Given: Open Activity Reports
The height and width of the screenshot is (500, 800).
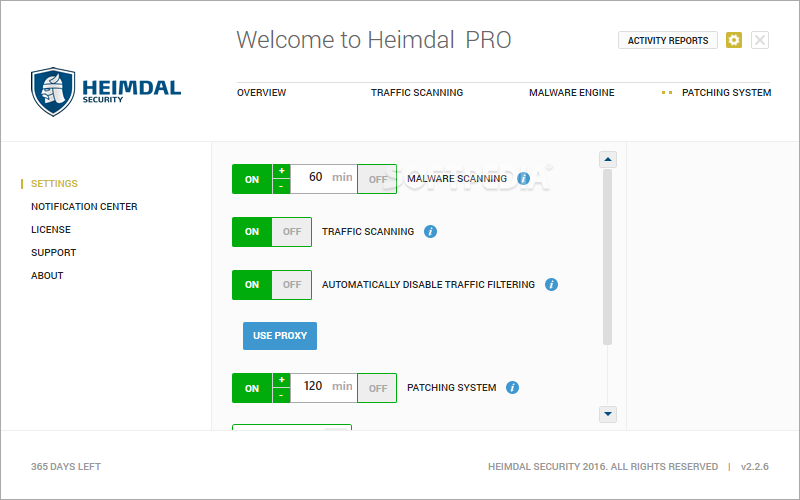Looking at the screenshot, I should click(668, 40).
